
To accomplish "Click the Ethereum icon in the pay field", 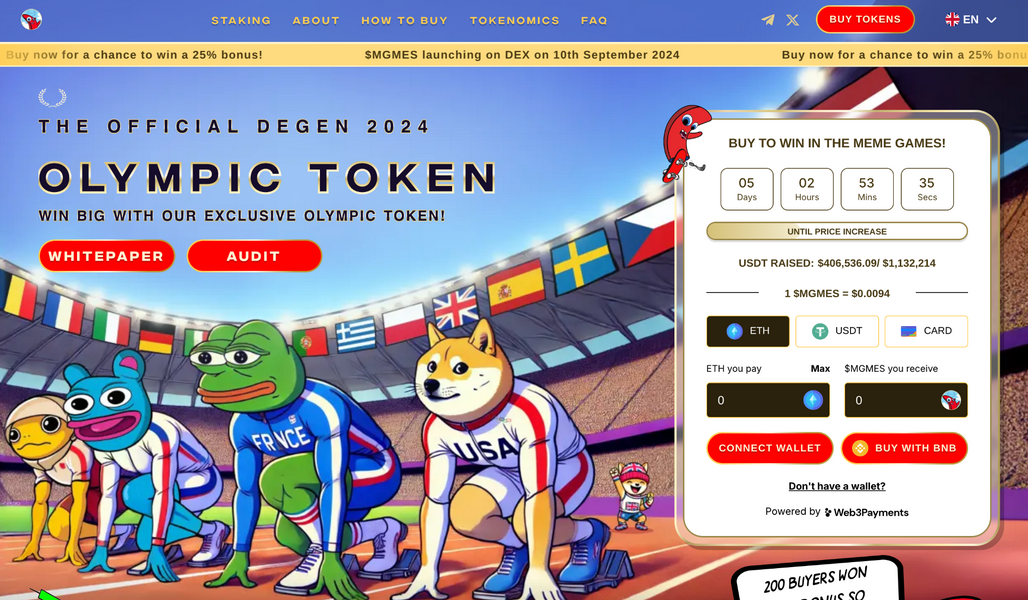I will (813, 400).
